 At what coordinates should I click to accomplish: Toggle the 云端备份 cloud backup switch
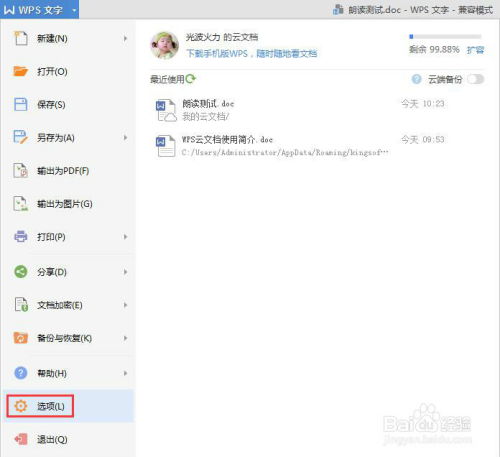[x=475, y=79]
